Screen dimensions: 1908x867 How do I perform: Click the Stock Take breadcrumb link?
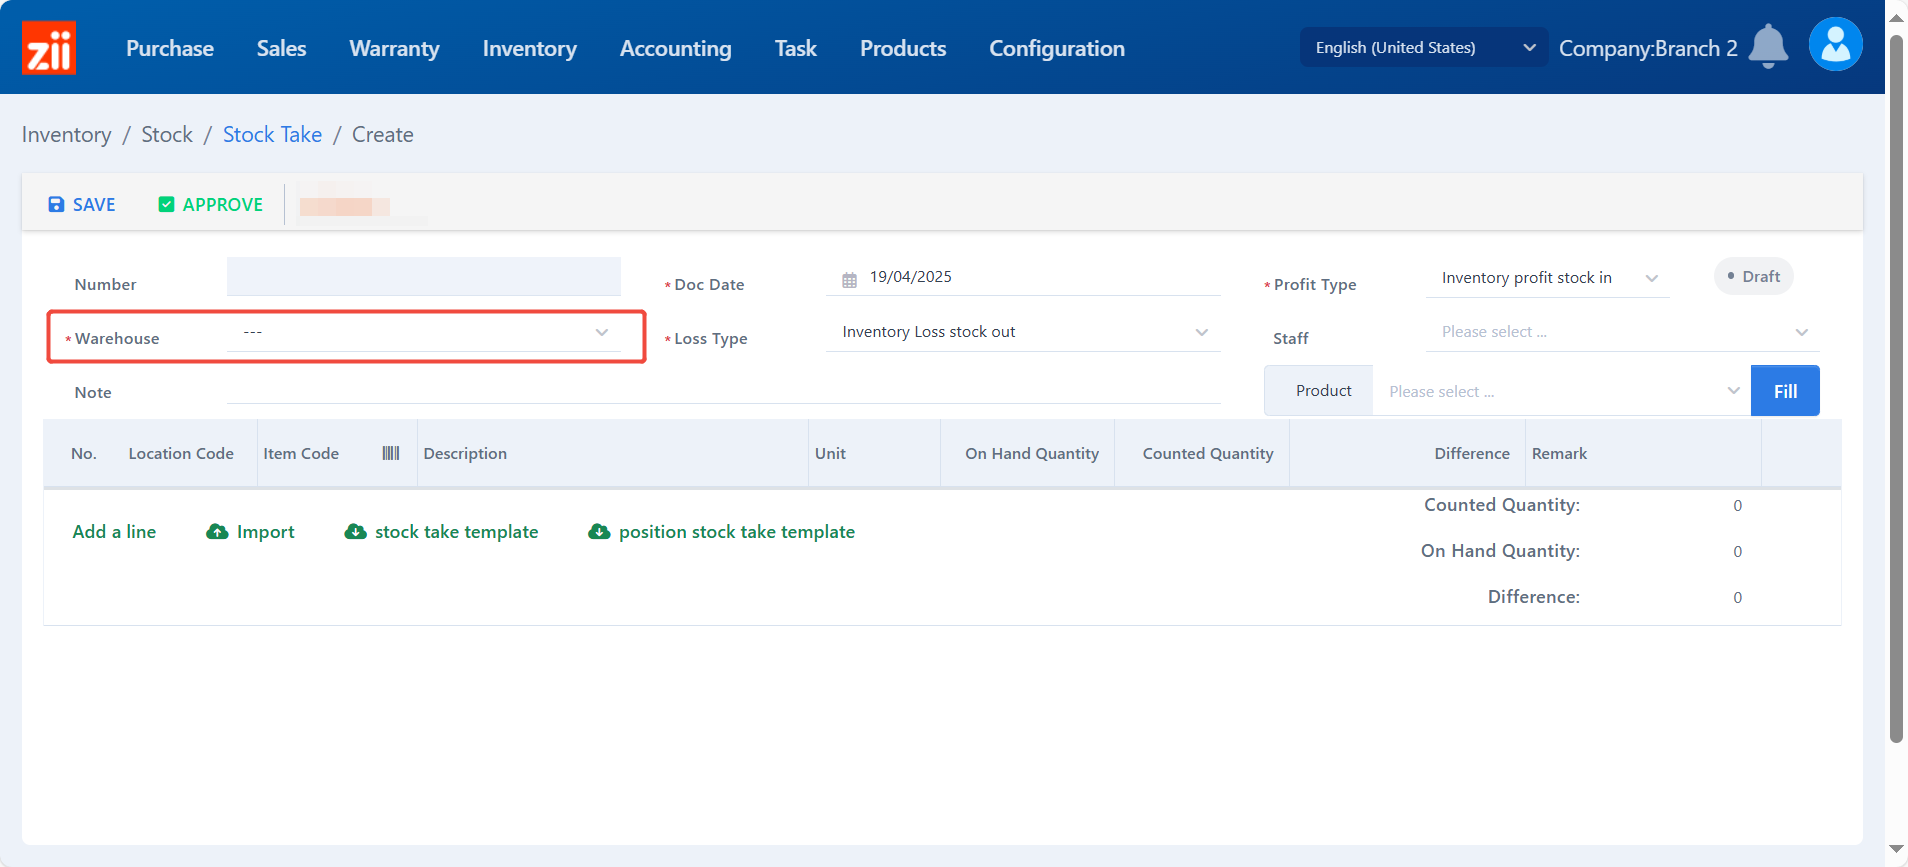(272, 134)
